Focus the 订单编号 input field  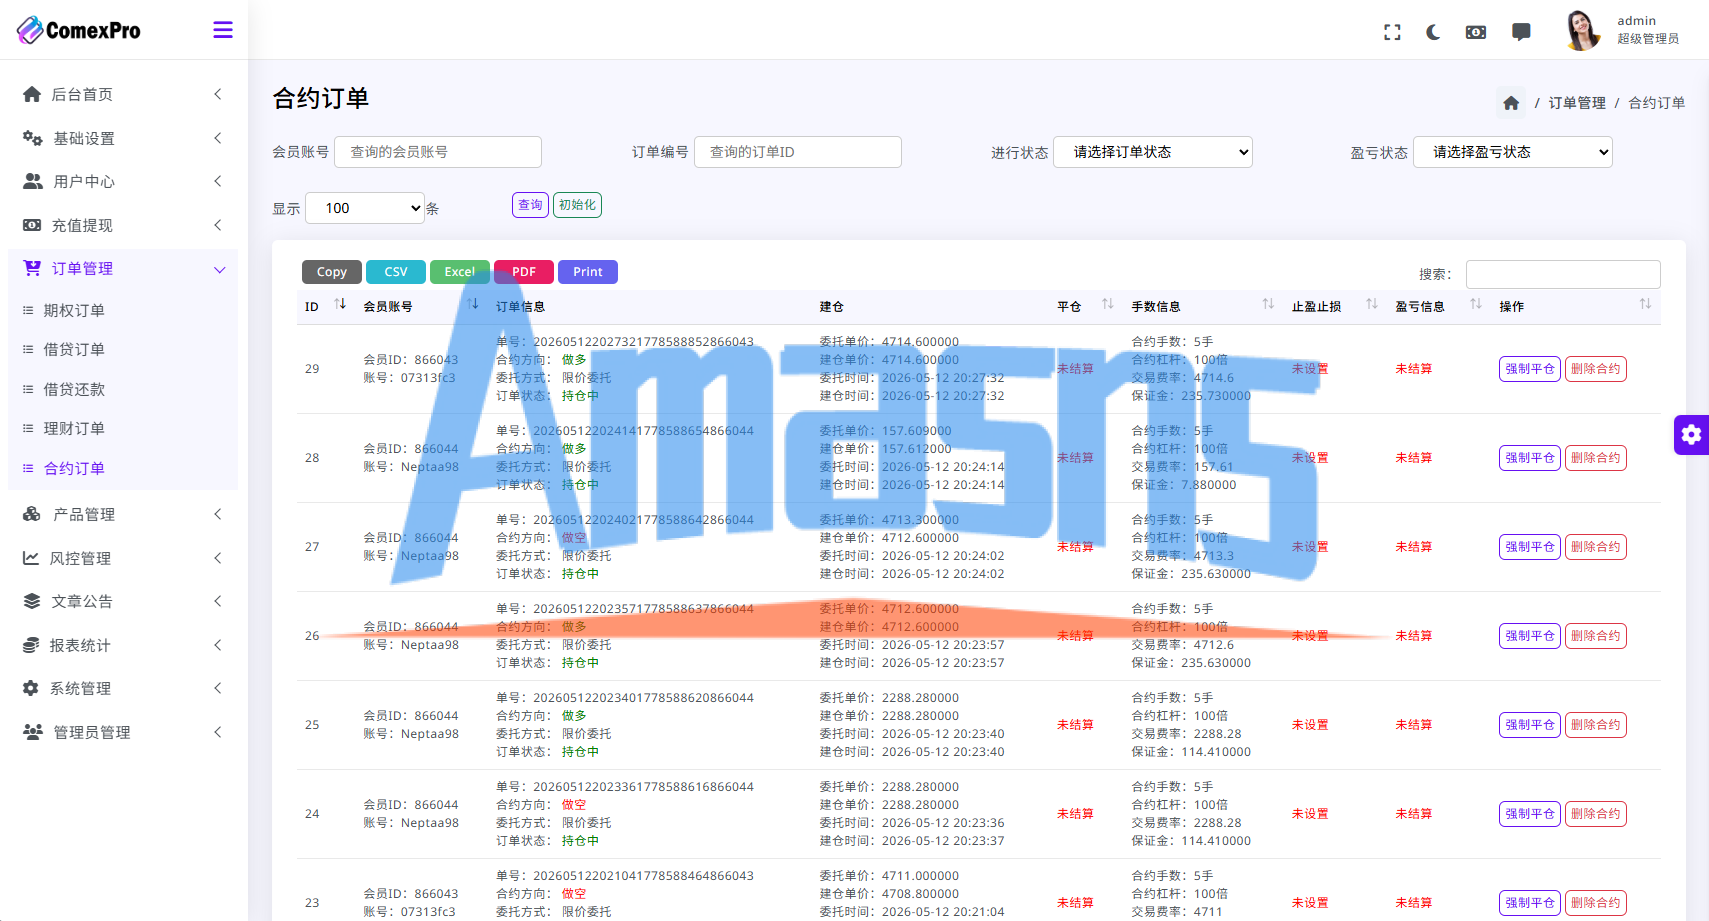coord(798,152)
